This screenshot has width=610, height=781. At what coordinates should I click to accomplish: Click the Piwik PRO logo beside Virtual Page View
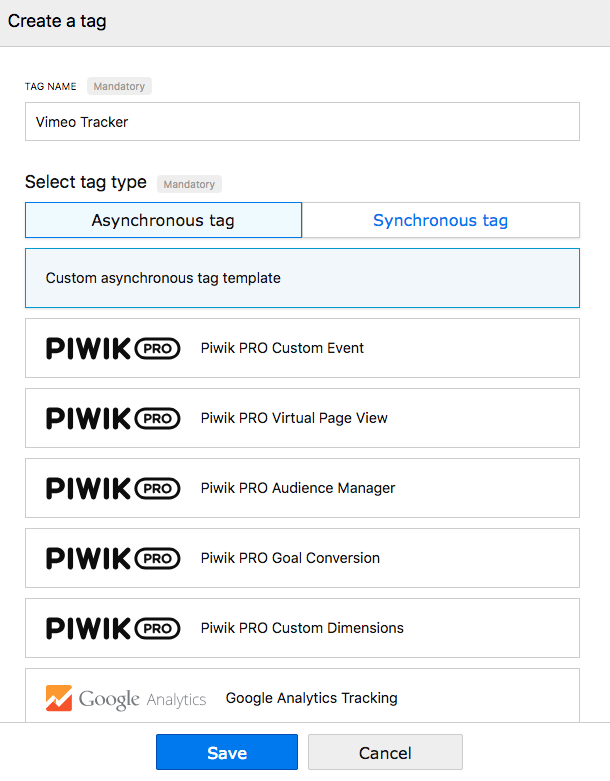(x=113, y=418)
